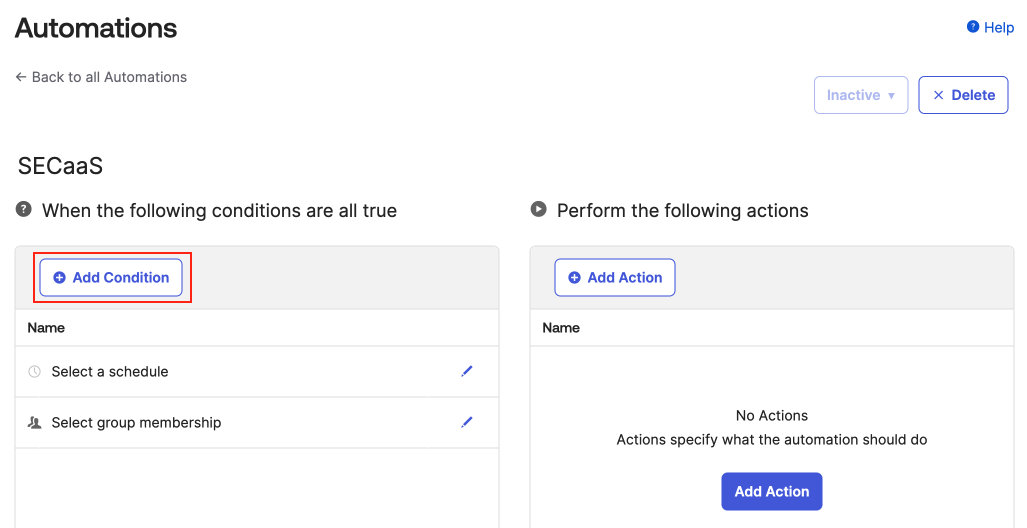Select the 'Select group membership' row
Image resolution: width=1027 pixels, height=528 pixels.
[136, 423]
